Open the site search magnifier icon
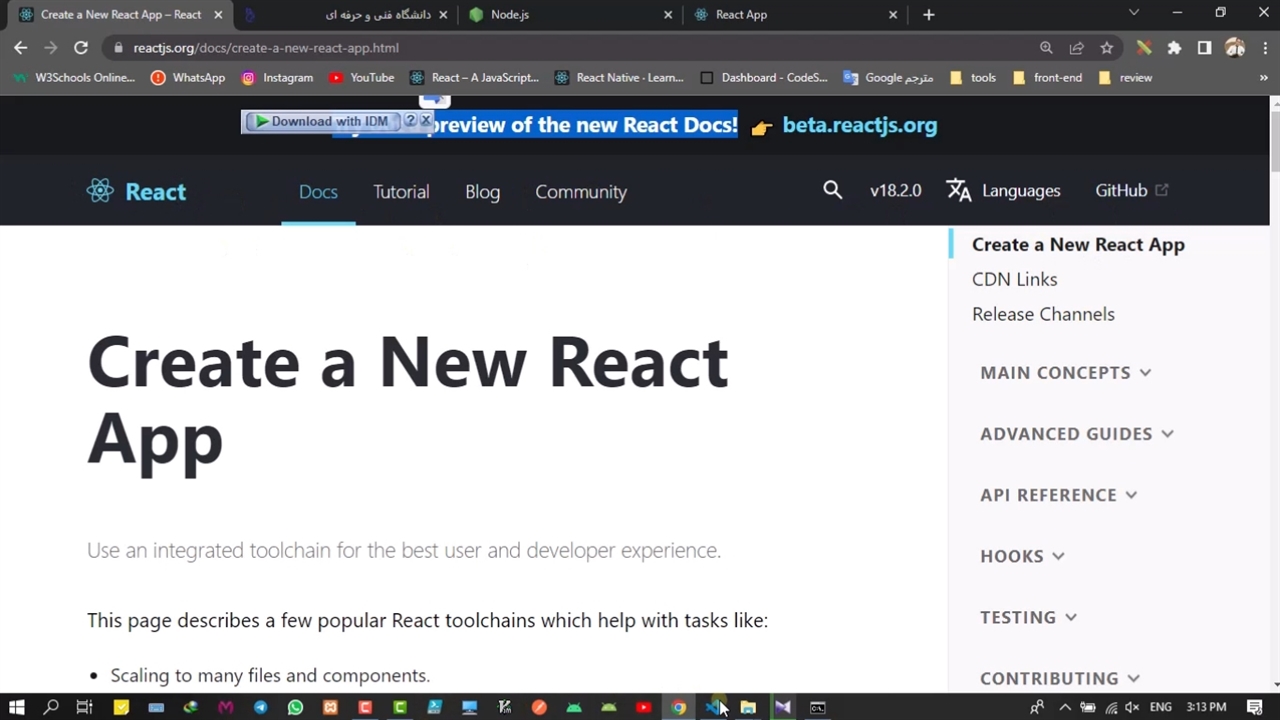The width and height of the screenshot is (1280, 720). pos(832,190)
